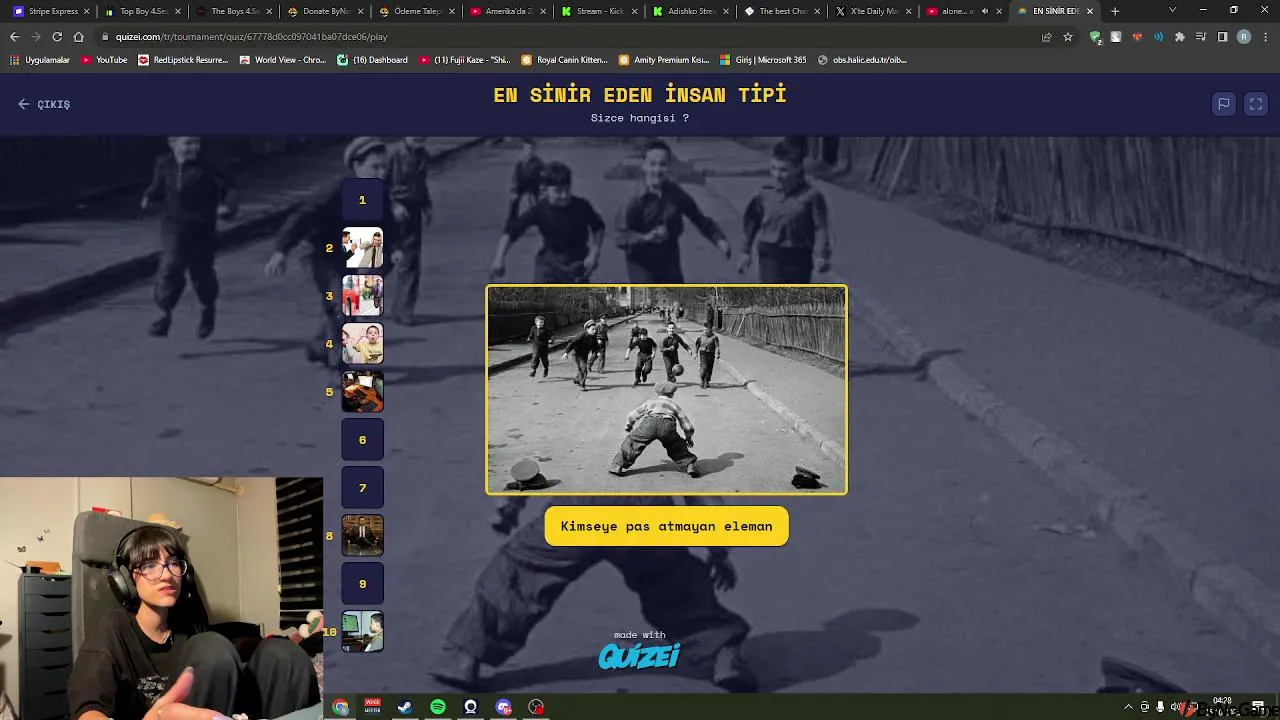Open the Amity Premium bookmark
The width and height of the screenshot is (1280, 720).
coord(664,60)
